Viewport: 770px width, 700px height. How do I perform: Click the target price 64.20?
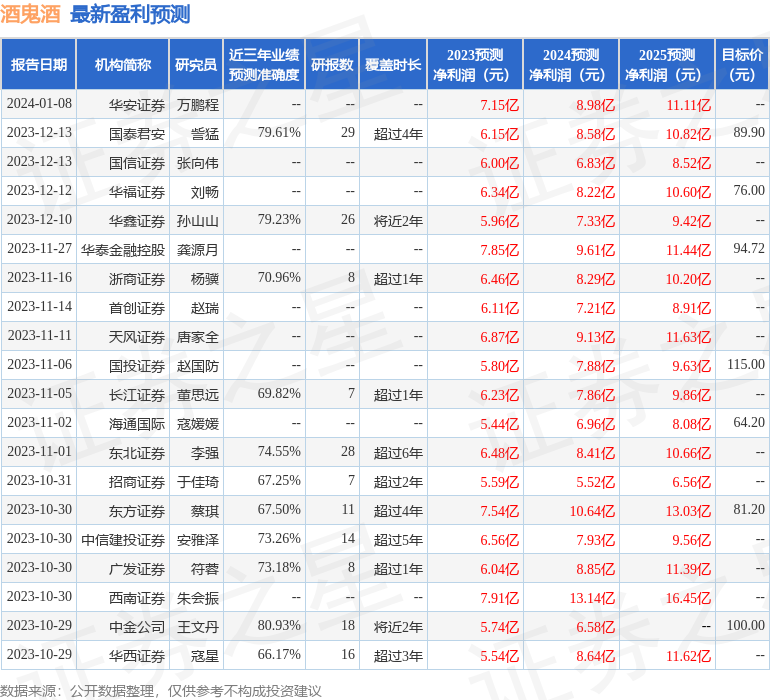tap(749, 422)
